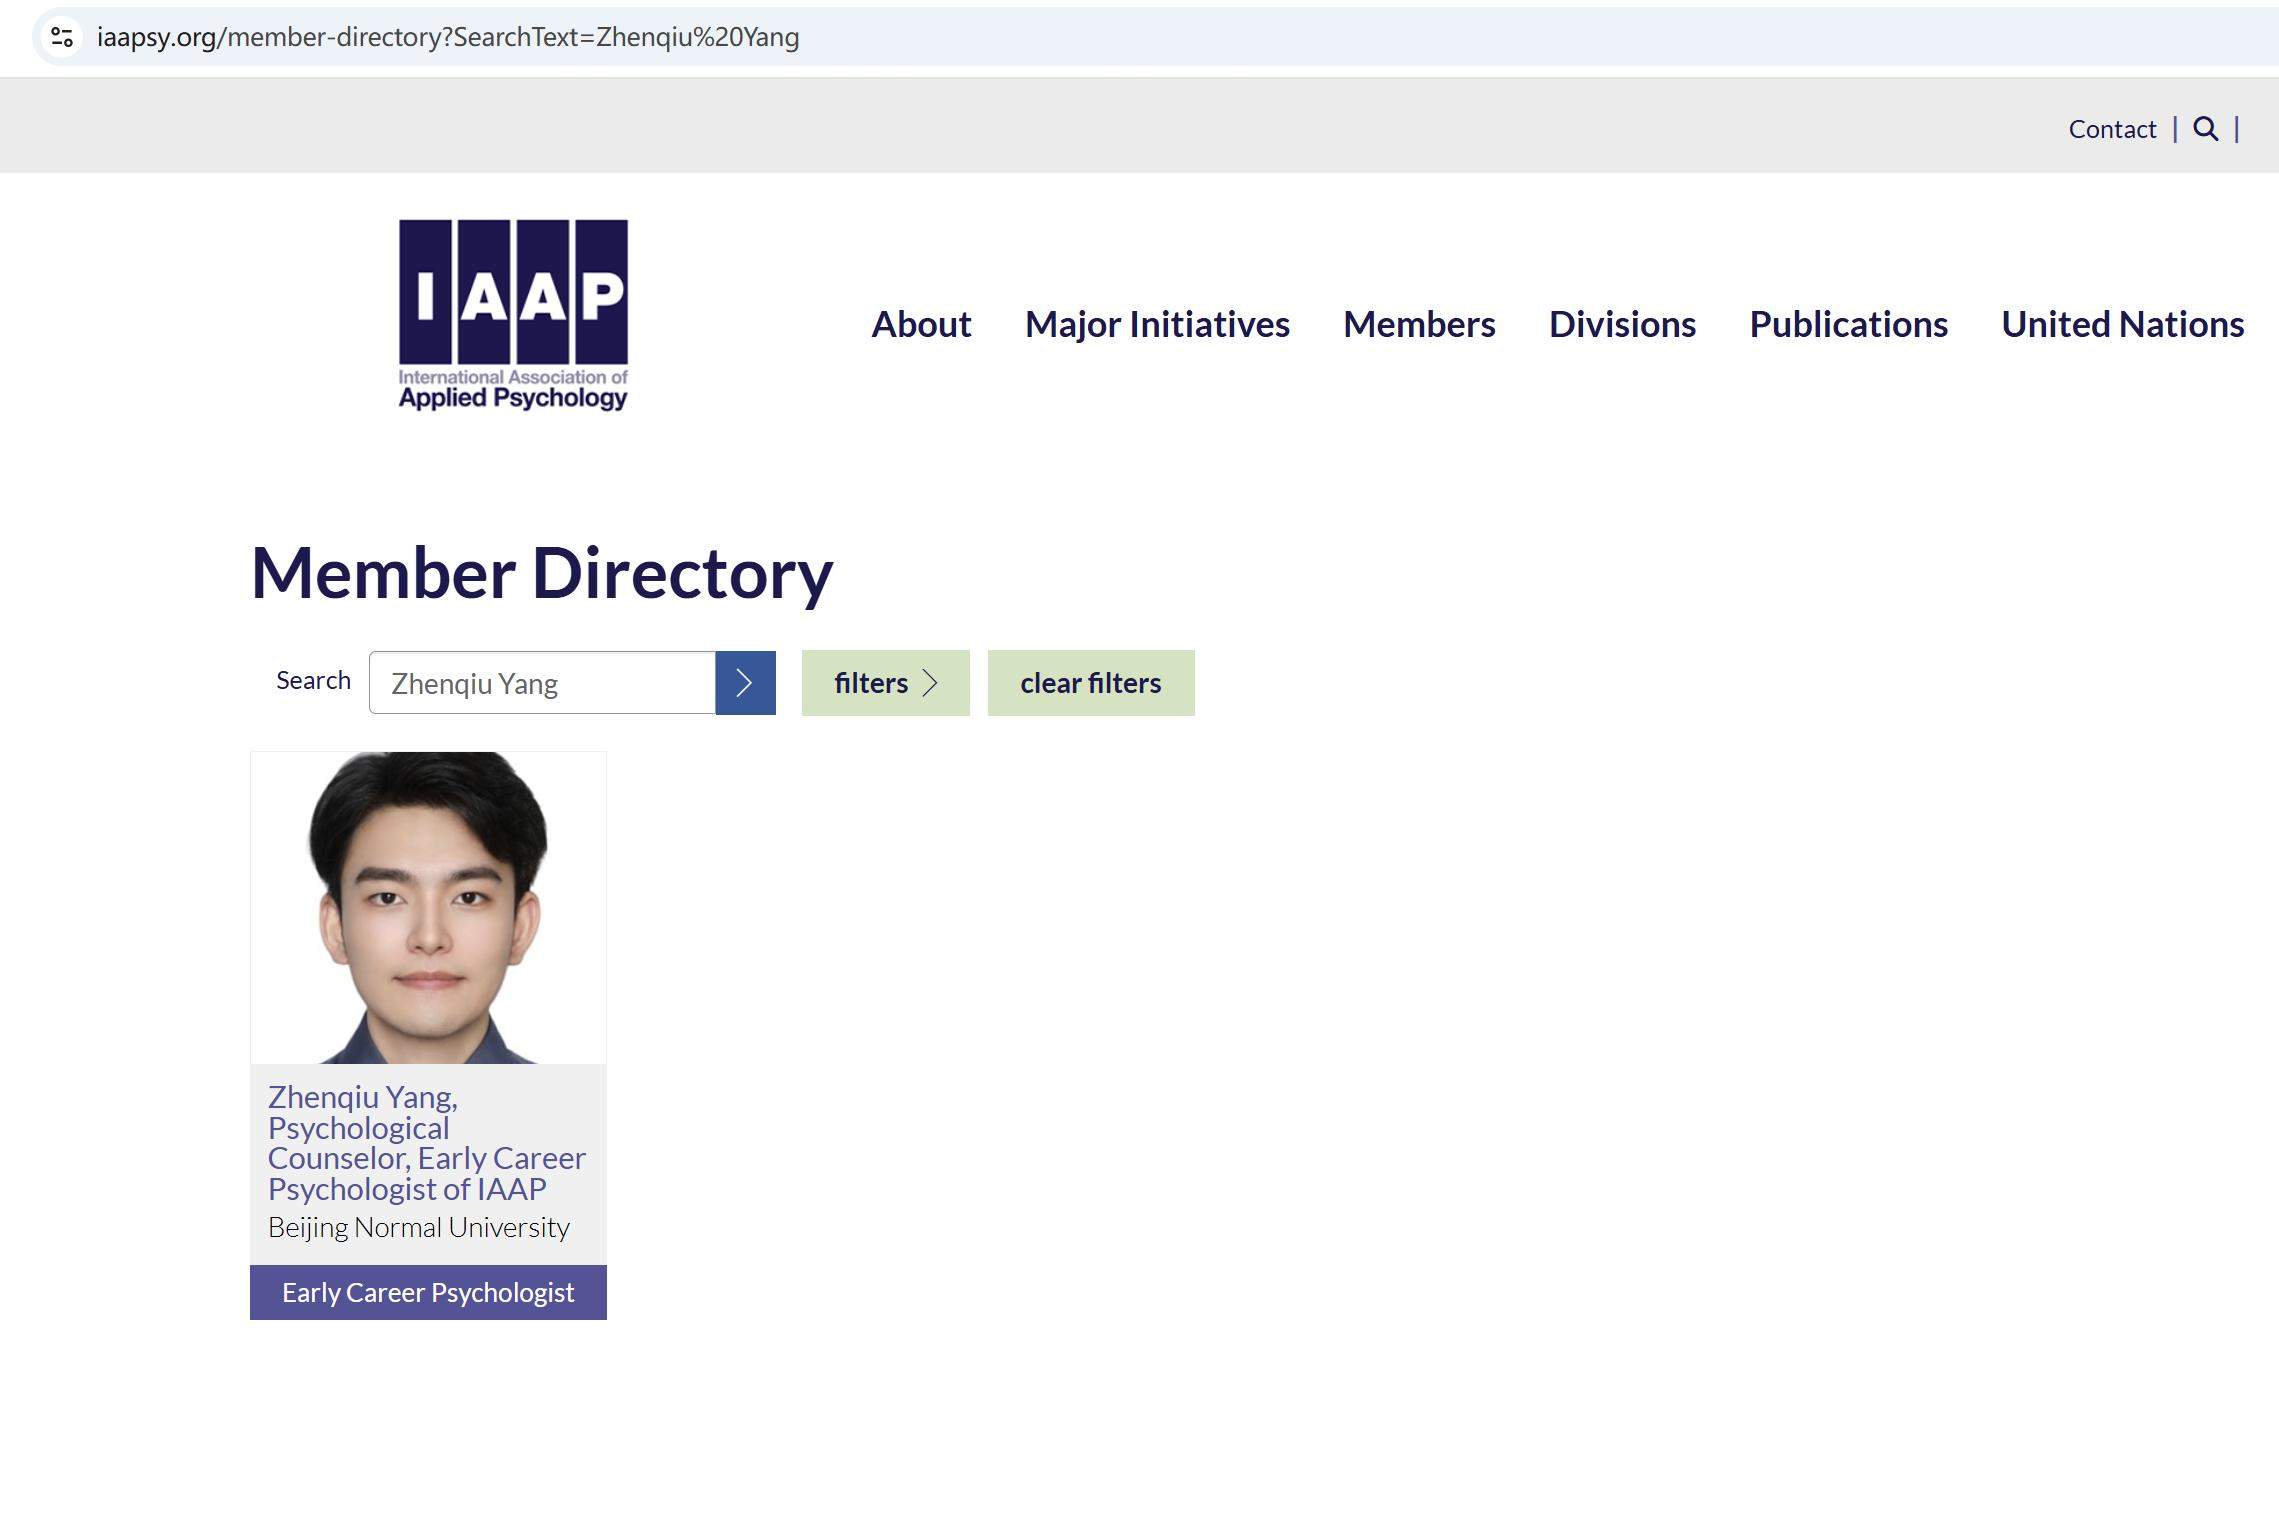Open Zhenqiu Yang's profile photo
Screen dimensions: 2279x1526
[x=428, y=907]
